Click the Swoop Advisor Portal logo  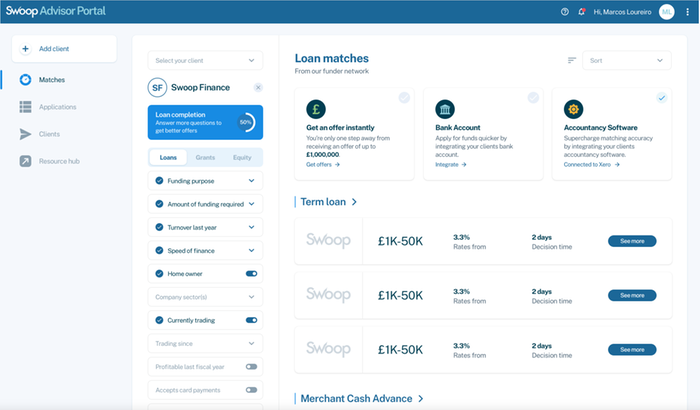(56, 11)
